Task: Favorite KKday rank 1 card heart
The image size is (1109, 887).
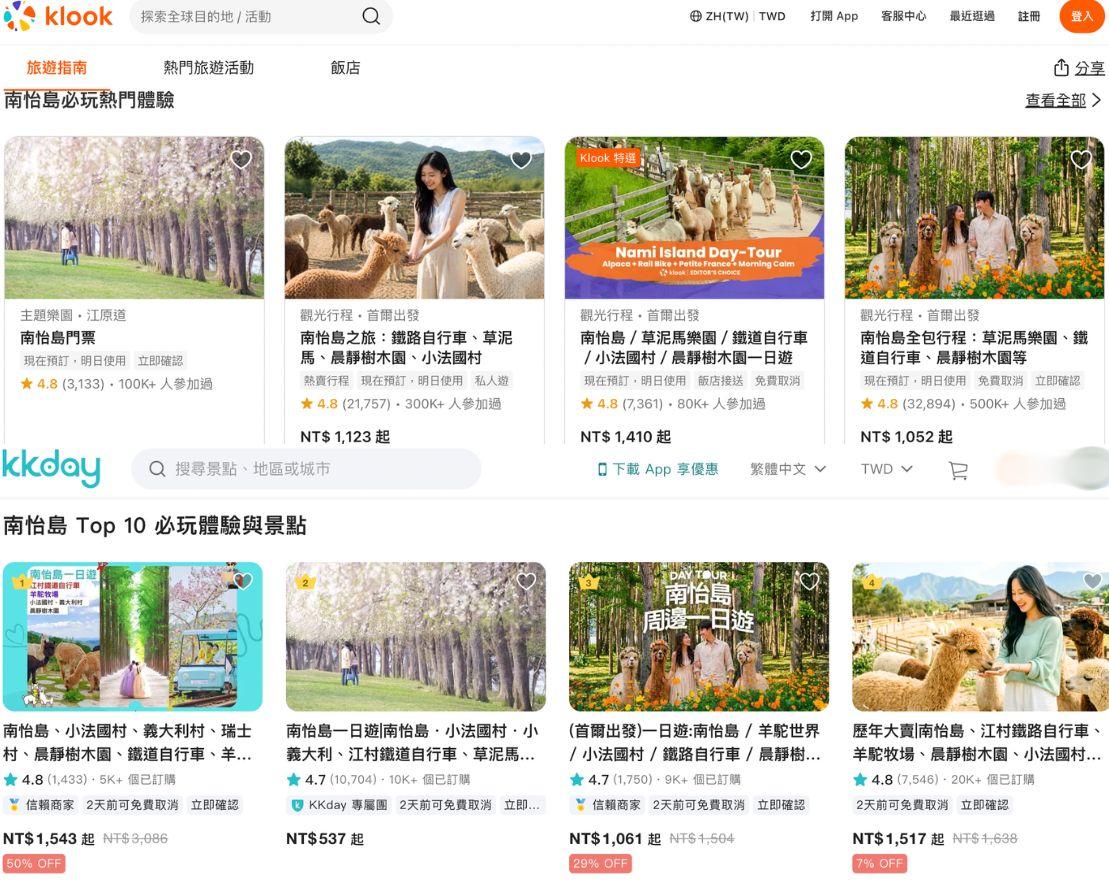Action: (x=243, y=581)
